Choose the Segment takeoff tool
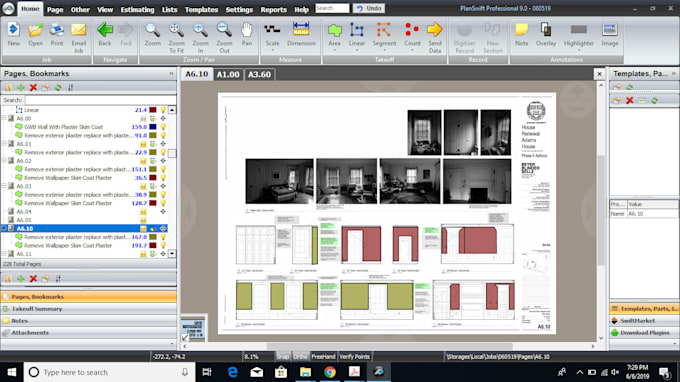 click(384, 35)
